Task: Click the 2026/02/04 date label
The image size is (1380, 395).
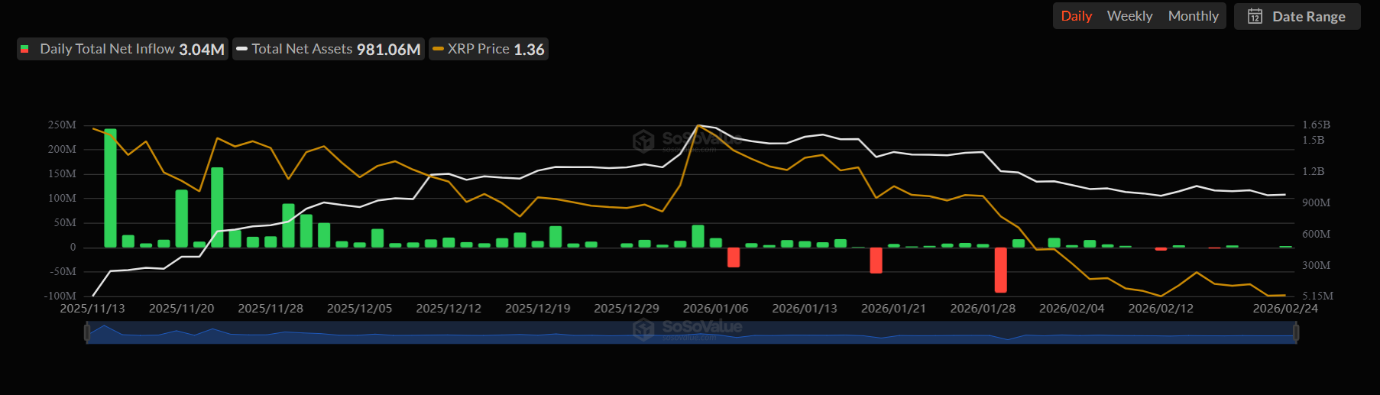Action: coord(1073,308)
